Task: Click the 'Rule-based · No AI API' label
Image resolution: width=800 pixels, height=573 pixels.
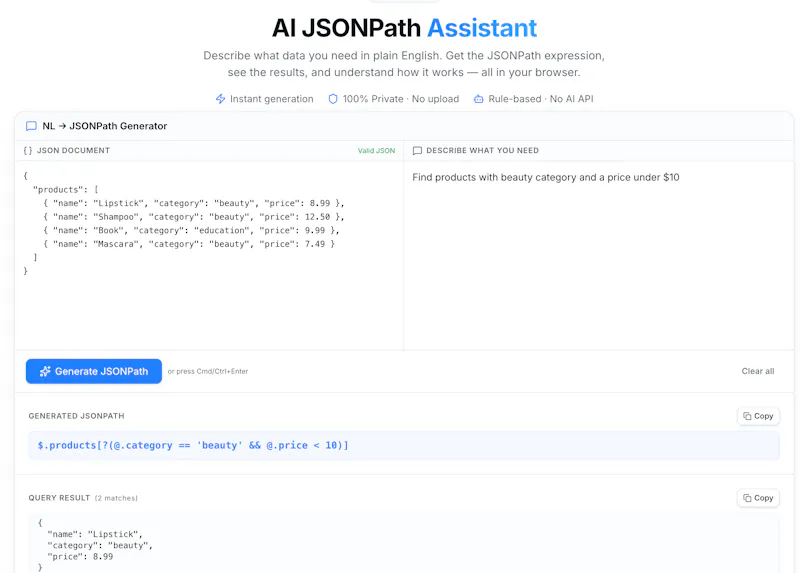Action: coord(541,99)
